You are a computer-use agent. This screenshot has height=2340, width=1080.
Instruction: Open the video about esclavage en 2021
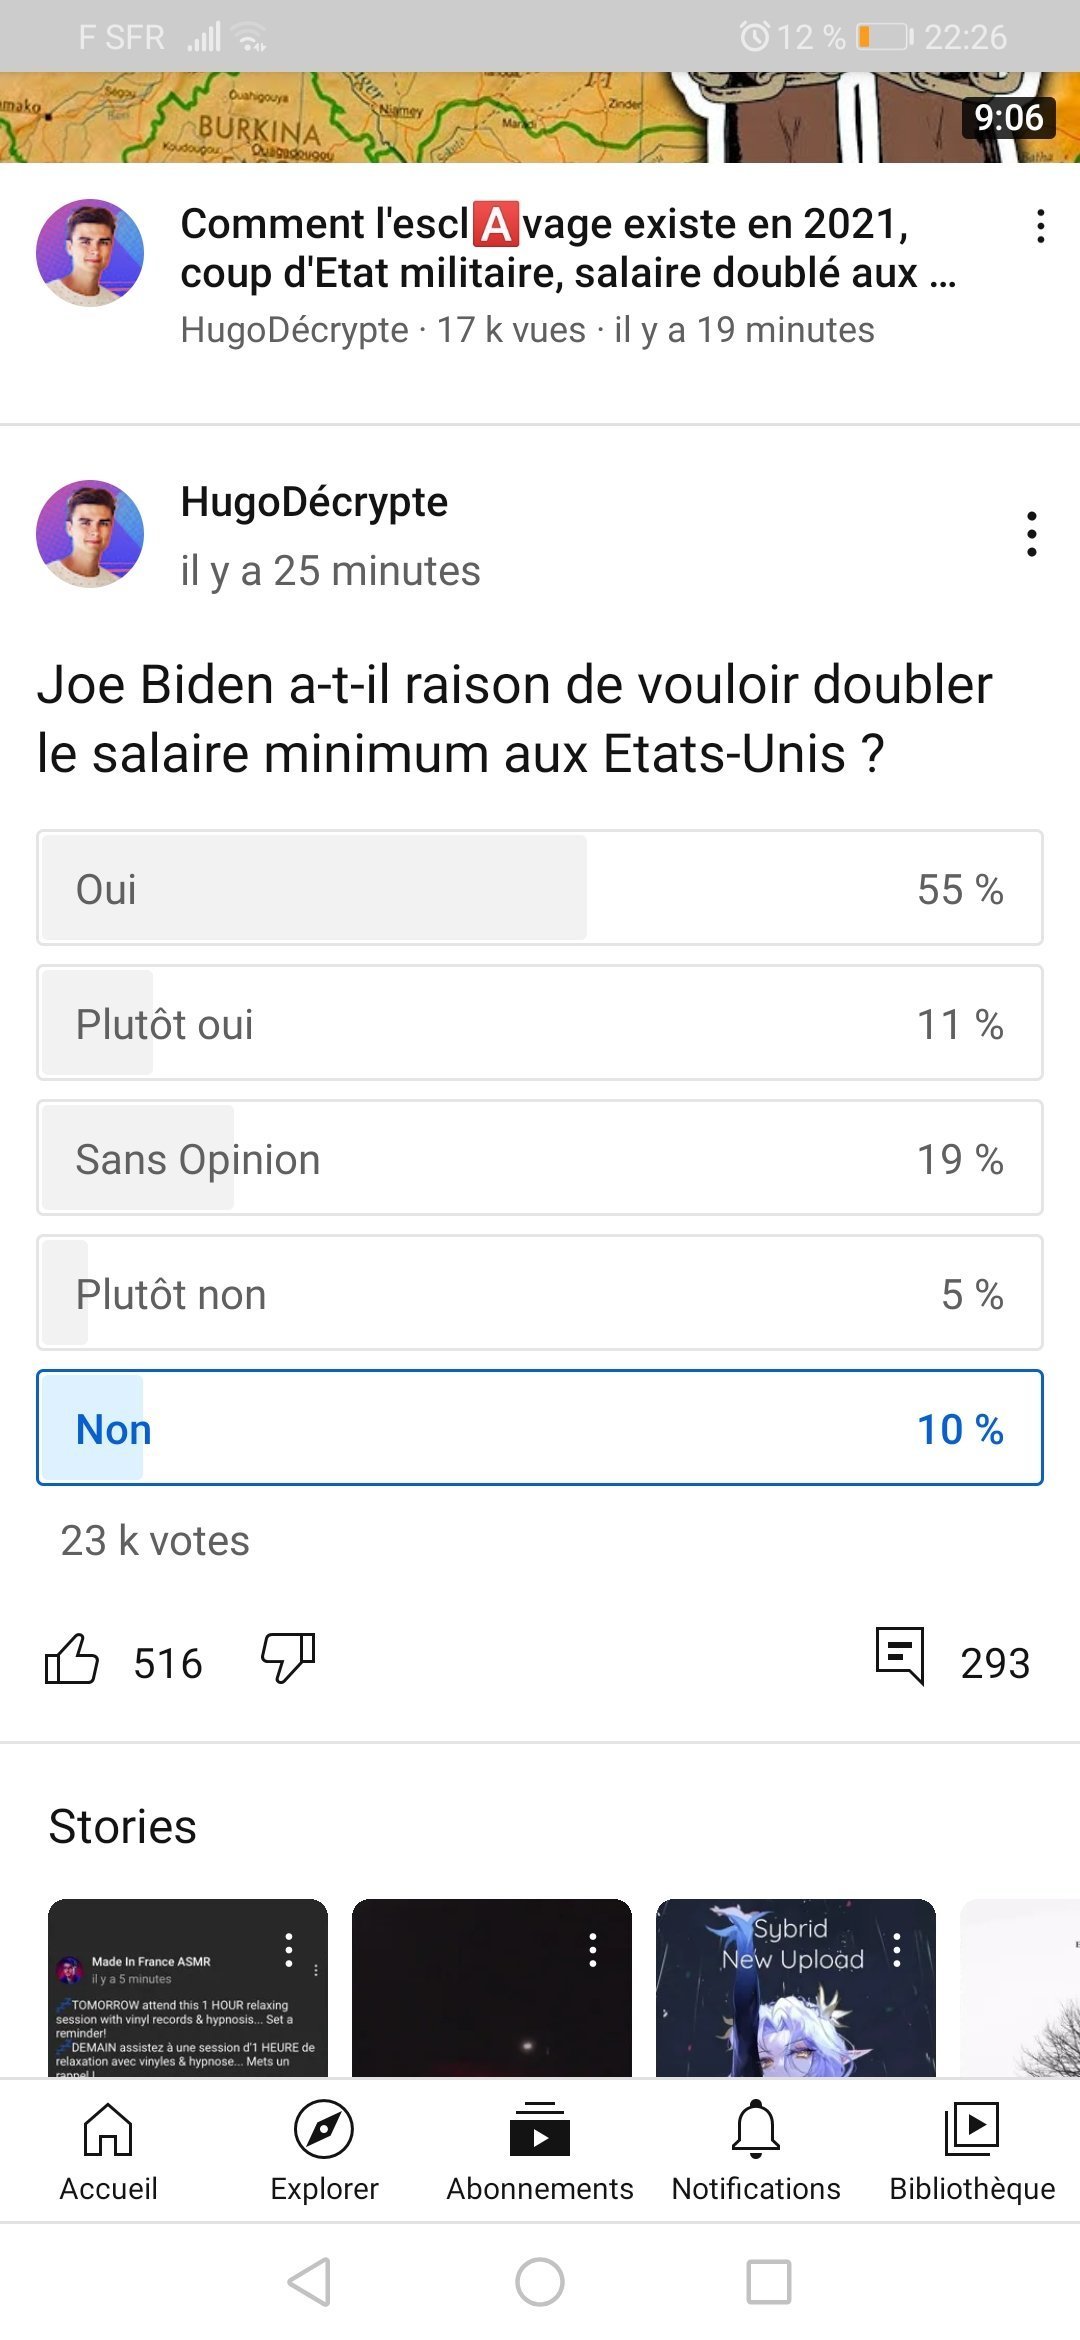pos(568,248)
